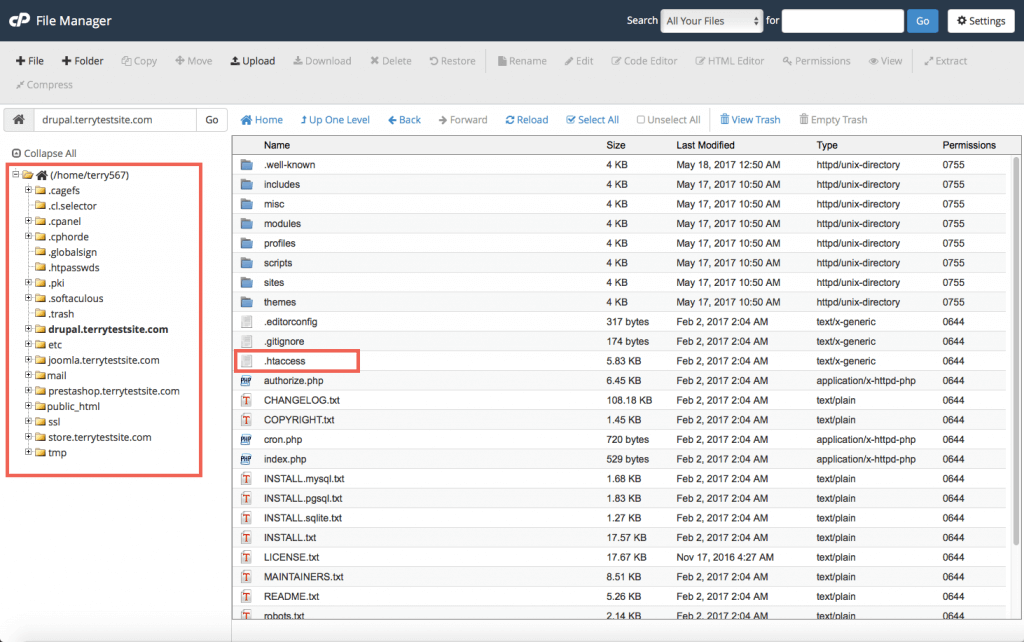Expand the joomla.terrytestsite.com tree node
This screenshot has height=642, width=1024.
[x=30, y=359]
